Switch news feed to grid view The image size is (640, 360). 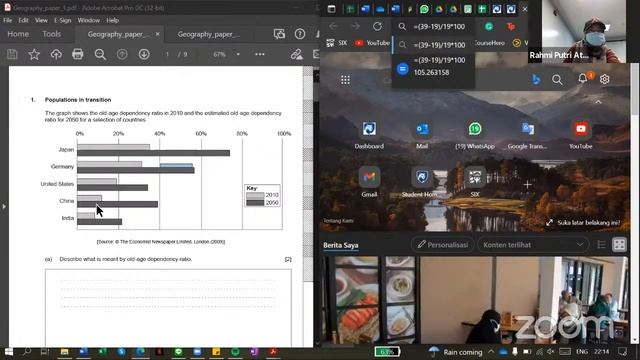click(619, 244)
